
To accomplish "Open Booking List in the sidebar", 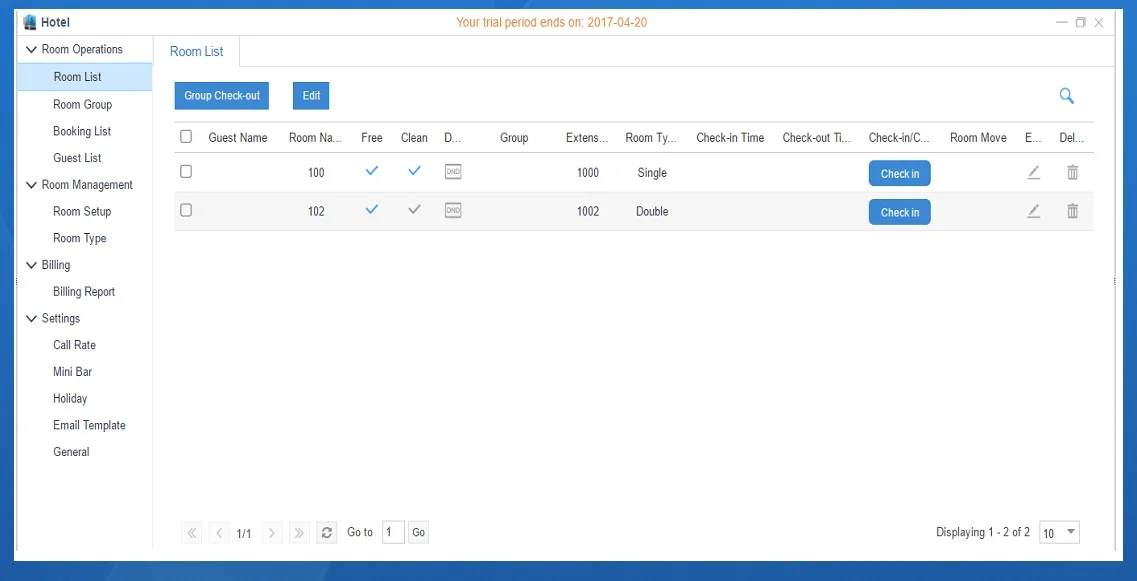I will tap(82, 131).
